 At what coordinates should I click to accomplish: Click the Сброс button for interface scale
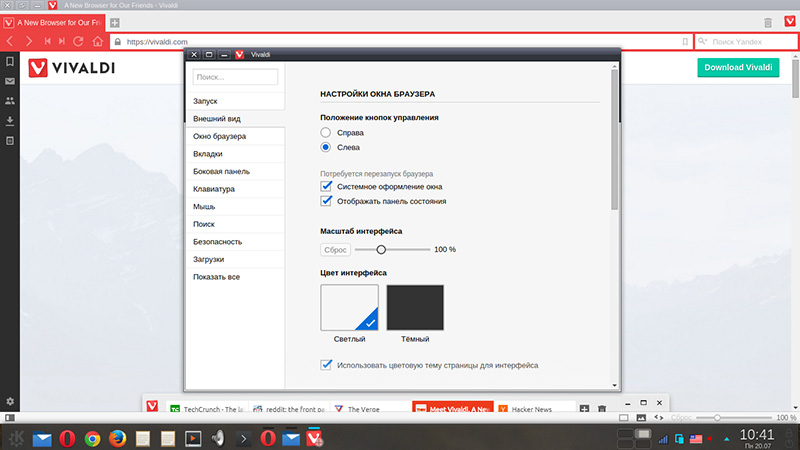coord(335,249)
